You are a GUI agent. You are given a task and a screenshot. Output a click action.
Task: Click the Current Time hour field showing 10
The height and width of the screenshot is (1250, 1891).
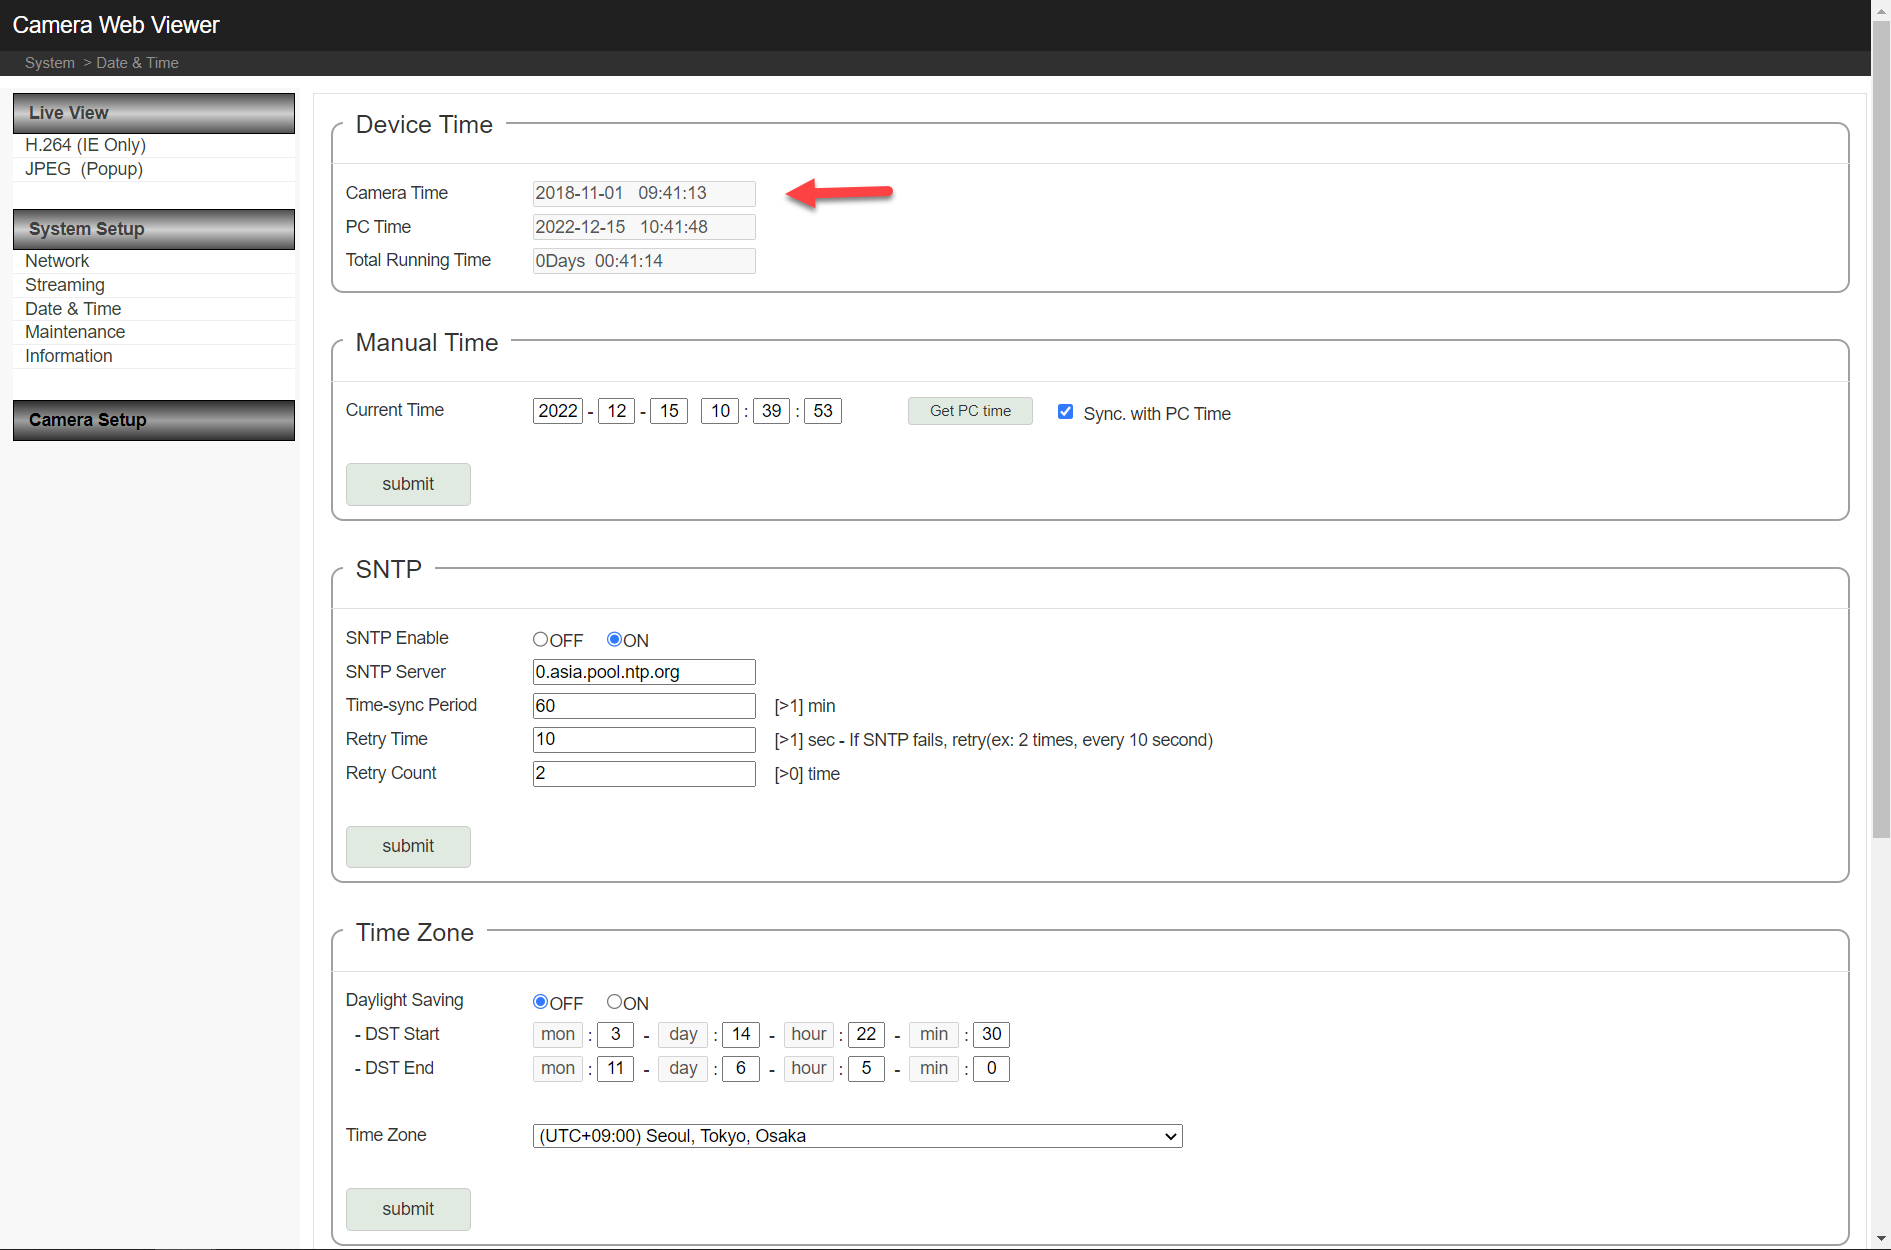720,411
